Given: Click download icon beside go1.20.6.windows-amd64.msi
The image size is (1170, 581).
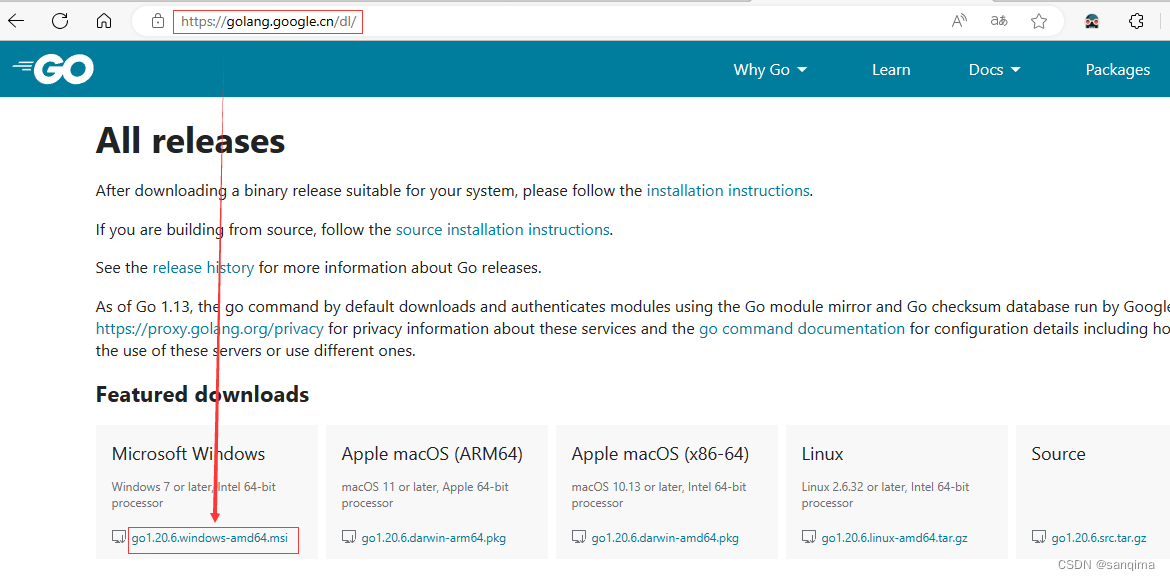Looking at the screenshot, I should 119,537.
